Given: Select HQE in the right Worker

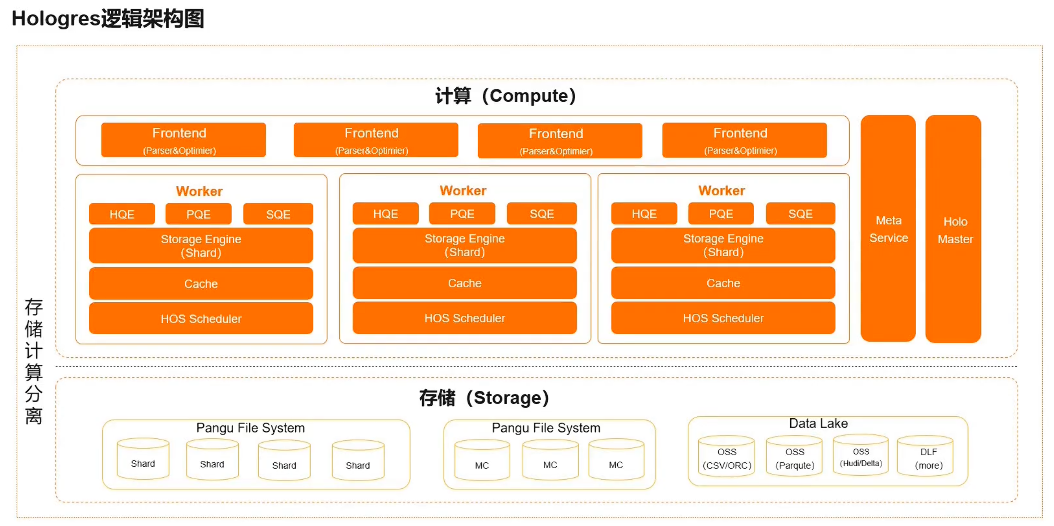Looking at the screenshot, I should click(644, 214).
